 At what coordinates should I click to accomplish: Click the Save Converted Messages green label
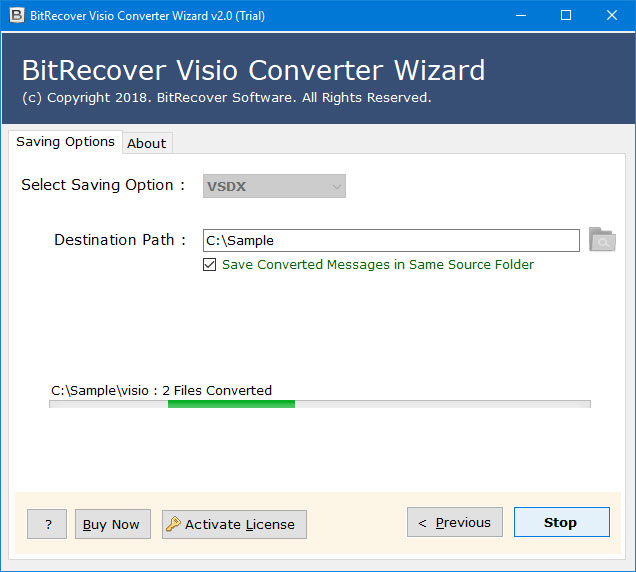point(378,264)
